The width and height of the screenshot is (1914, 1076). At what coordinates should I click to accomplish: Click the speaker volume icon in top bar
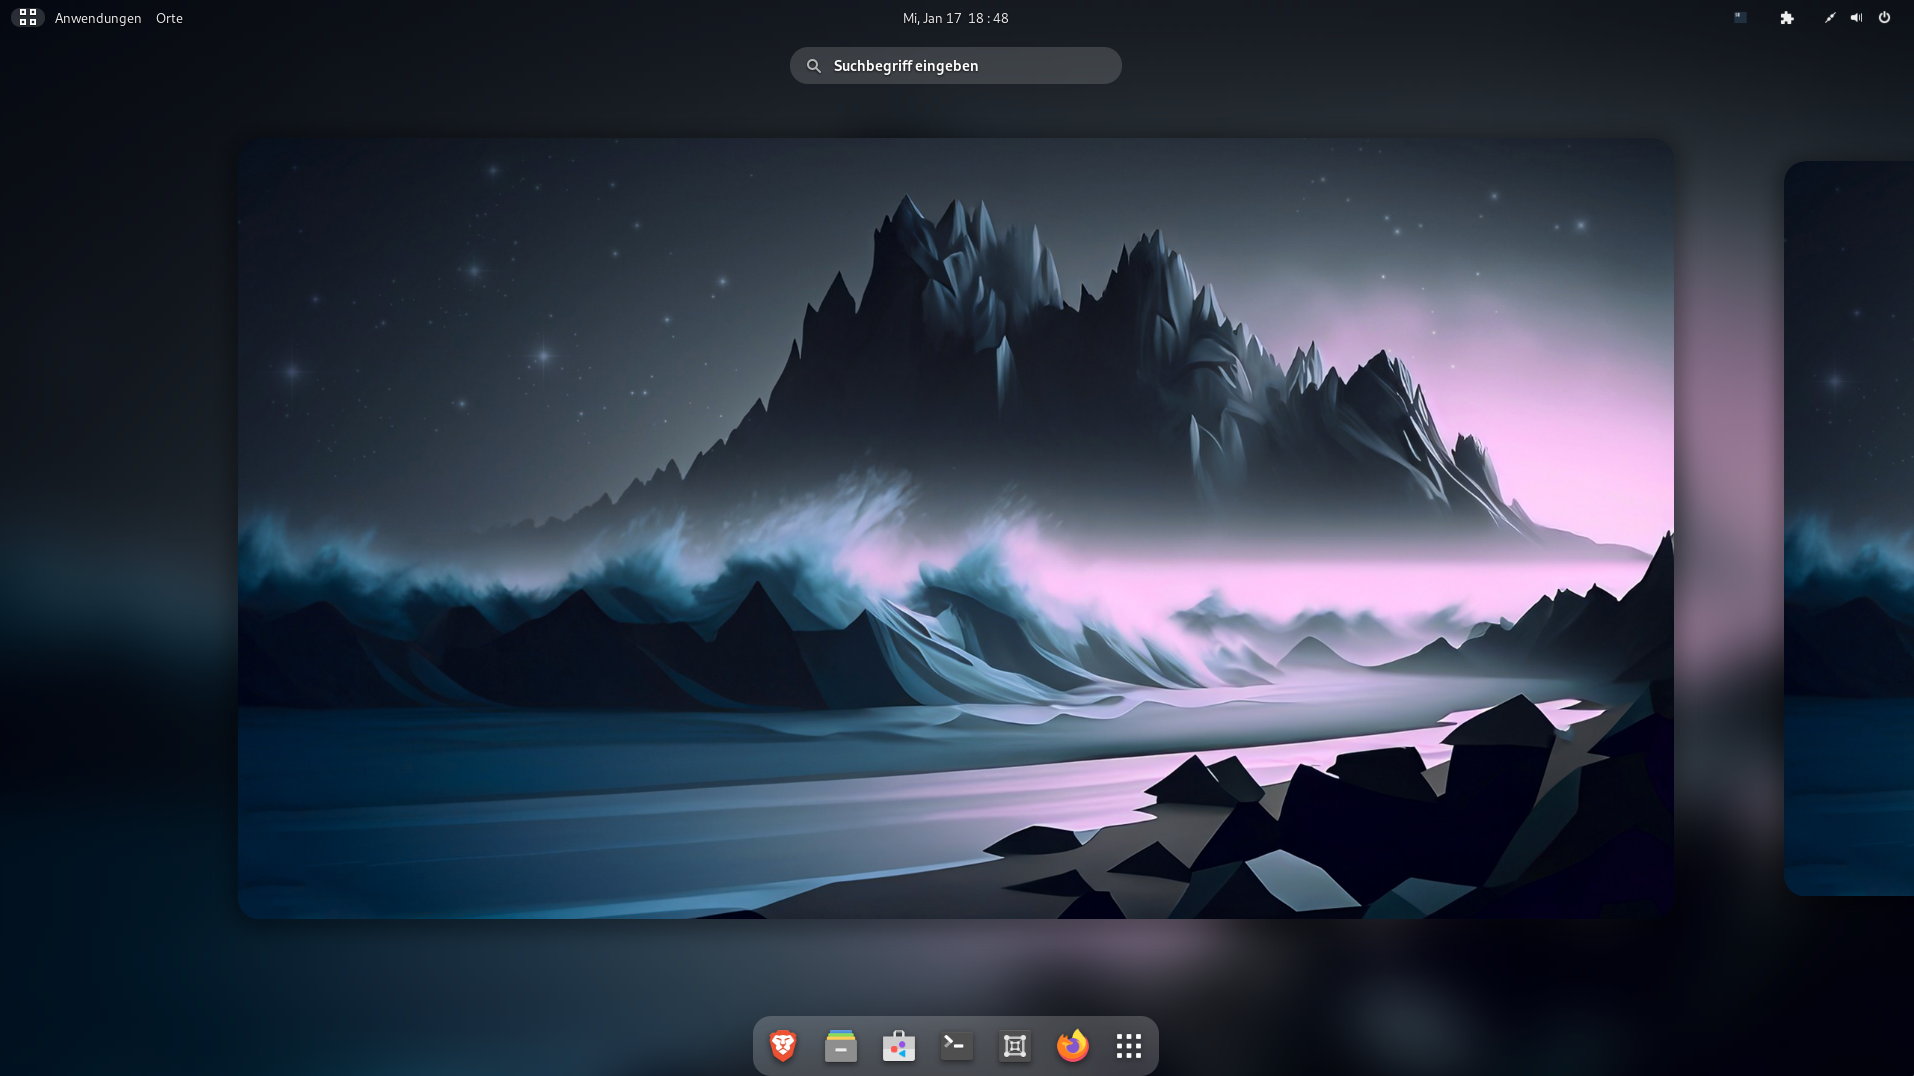[x=1856, y=18]
